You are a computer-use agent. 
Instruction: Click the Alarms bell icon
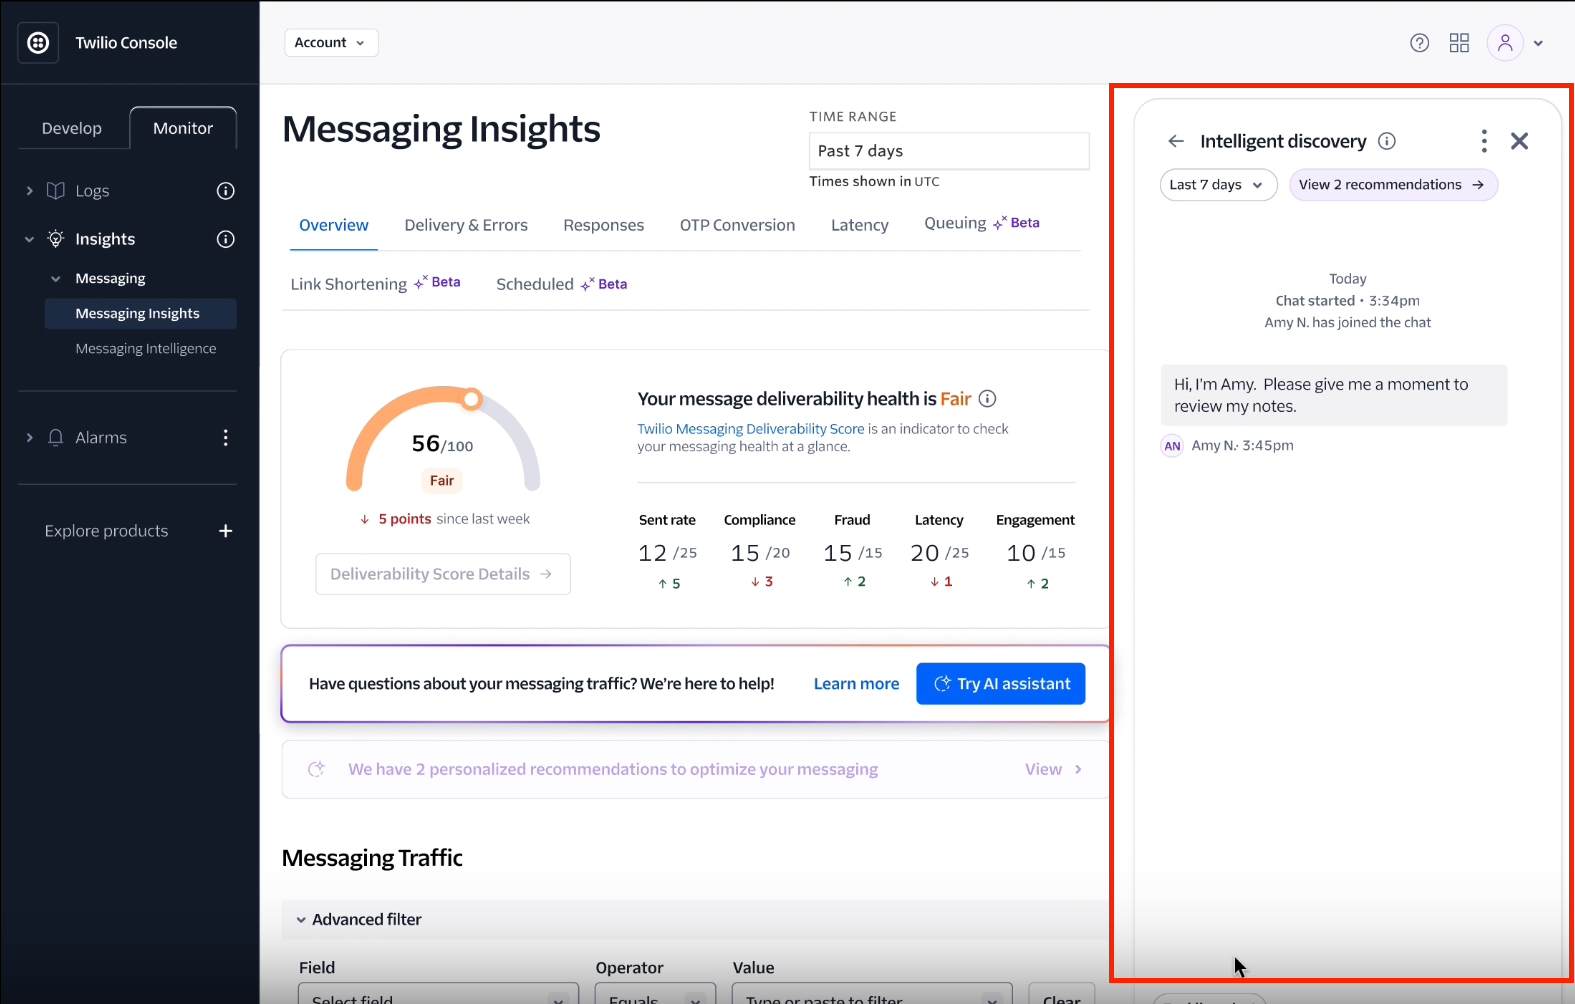coord(56,437)
